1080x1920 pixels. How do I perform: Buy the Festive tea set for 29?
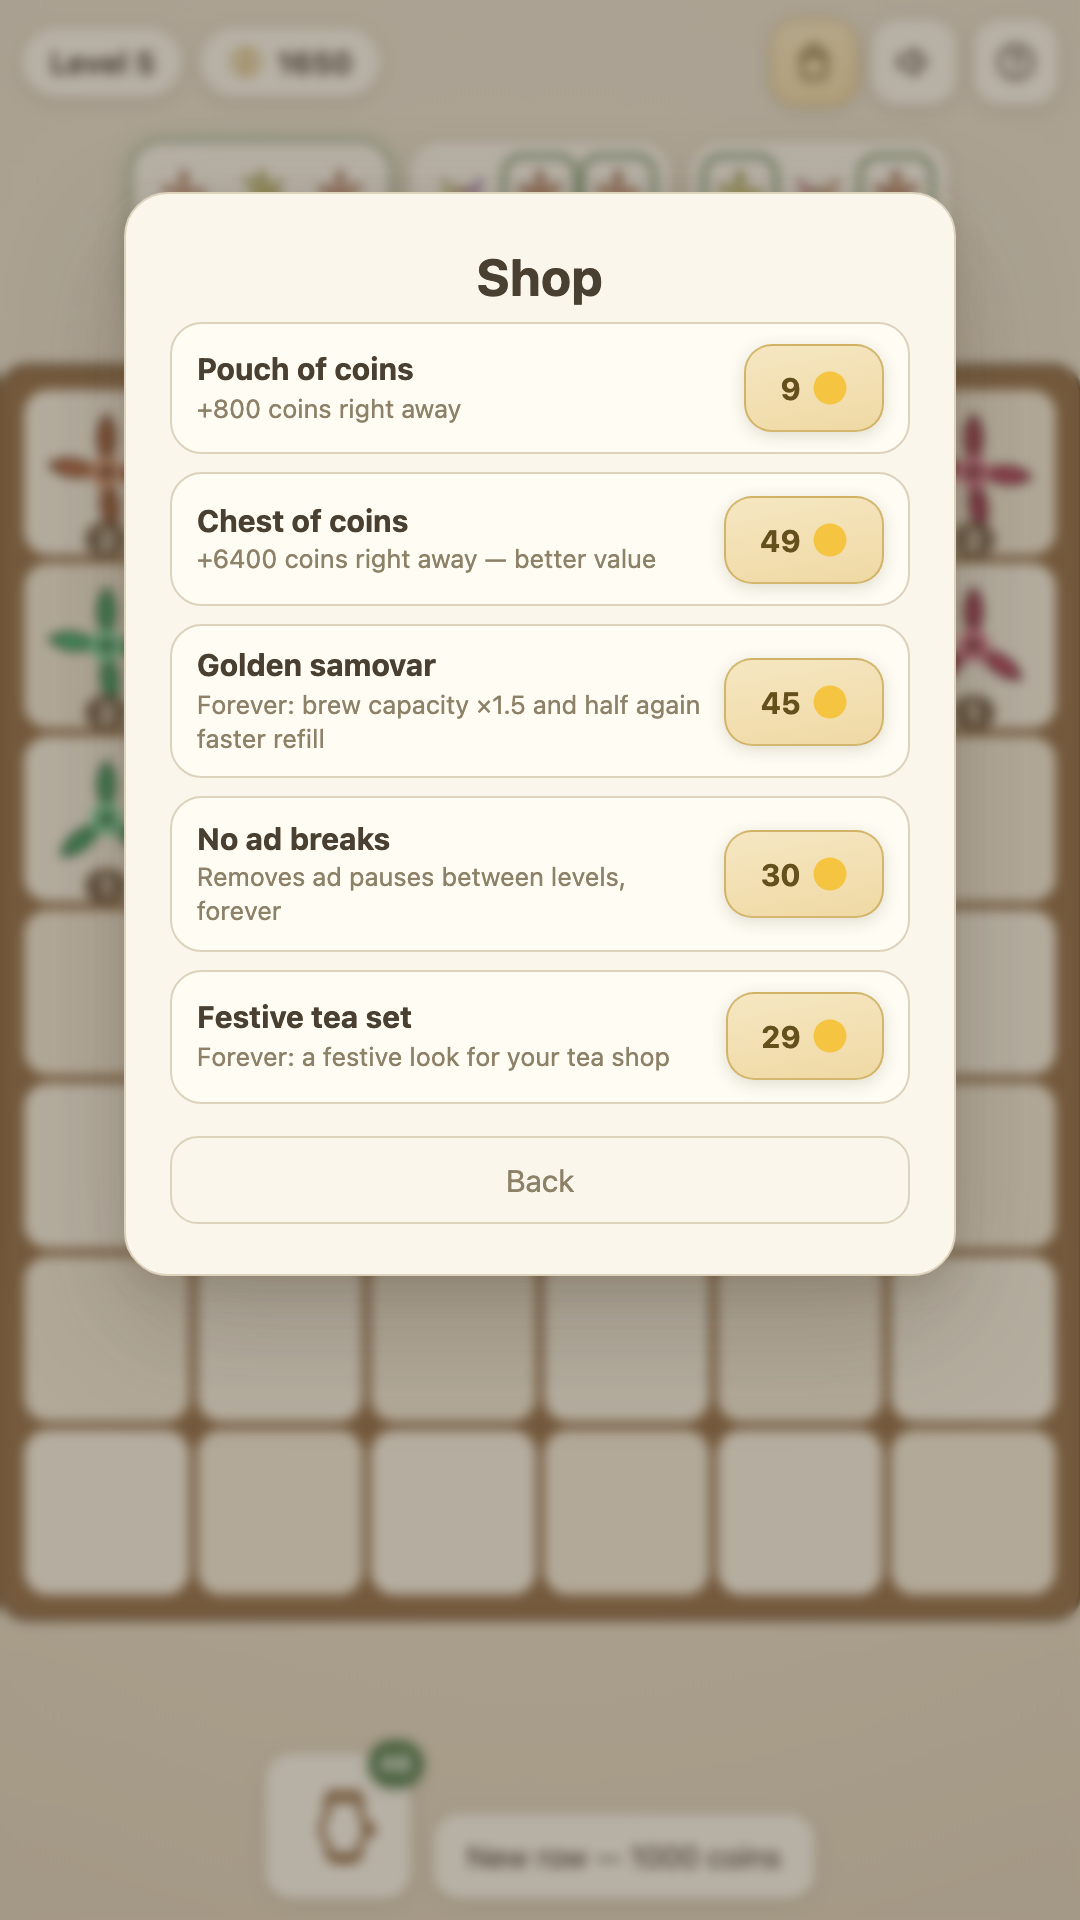(x=804, y=1036)
